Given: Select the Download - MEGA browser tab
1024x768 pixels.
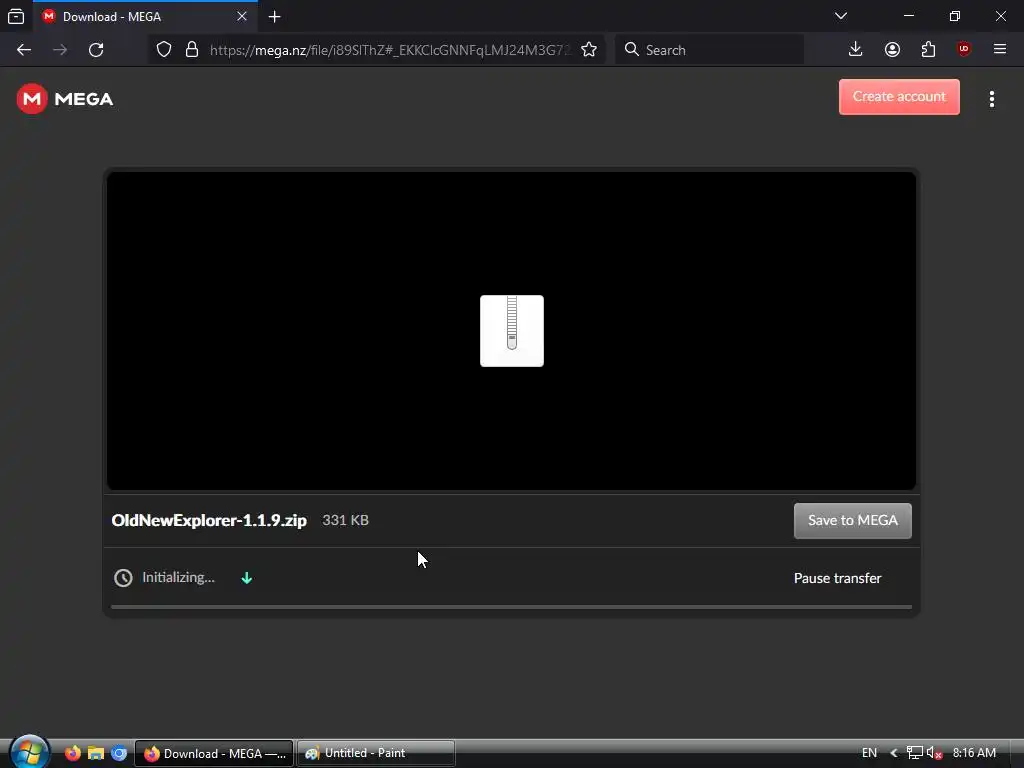Looking at the screenshot, I should click(x=144, y=16).
